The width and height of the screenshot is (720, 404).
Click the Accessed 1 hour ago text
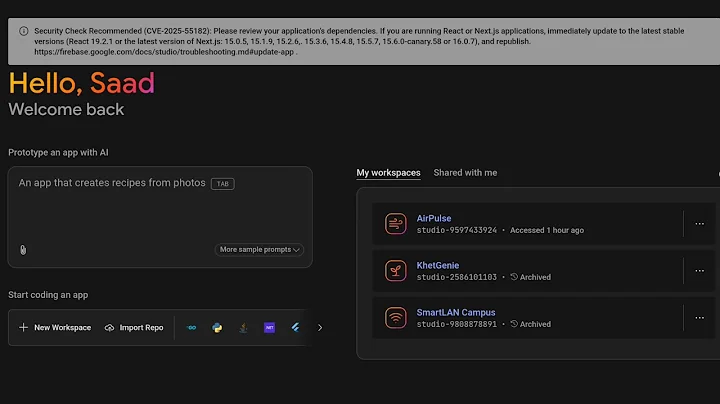pos(547,230)
